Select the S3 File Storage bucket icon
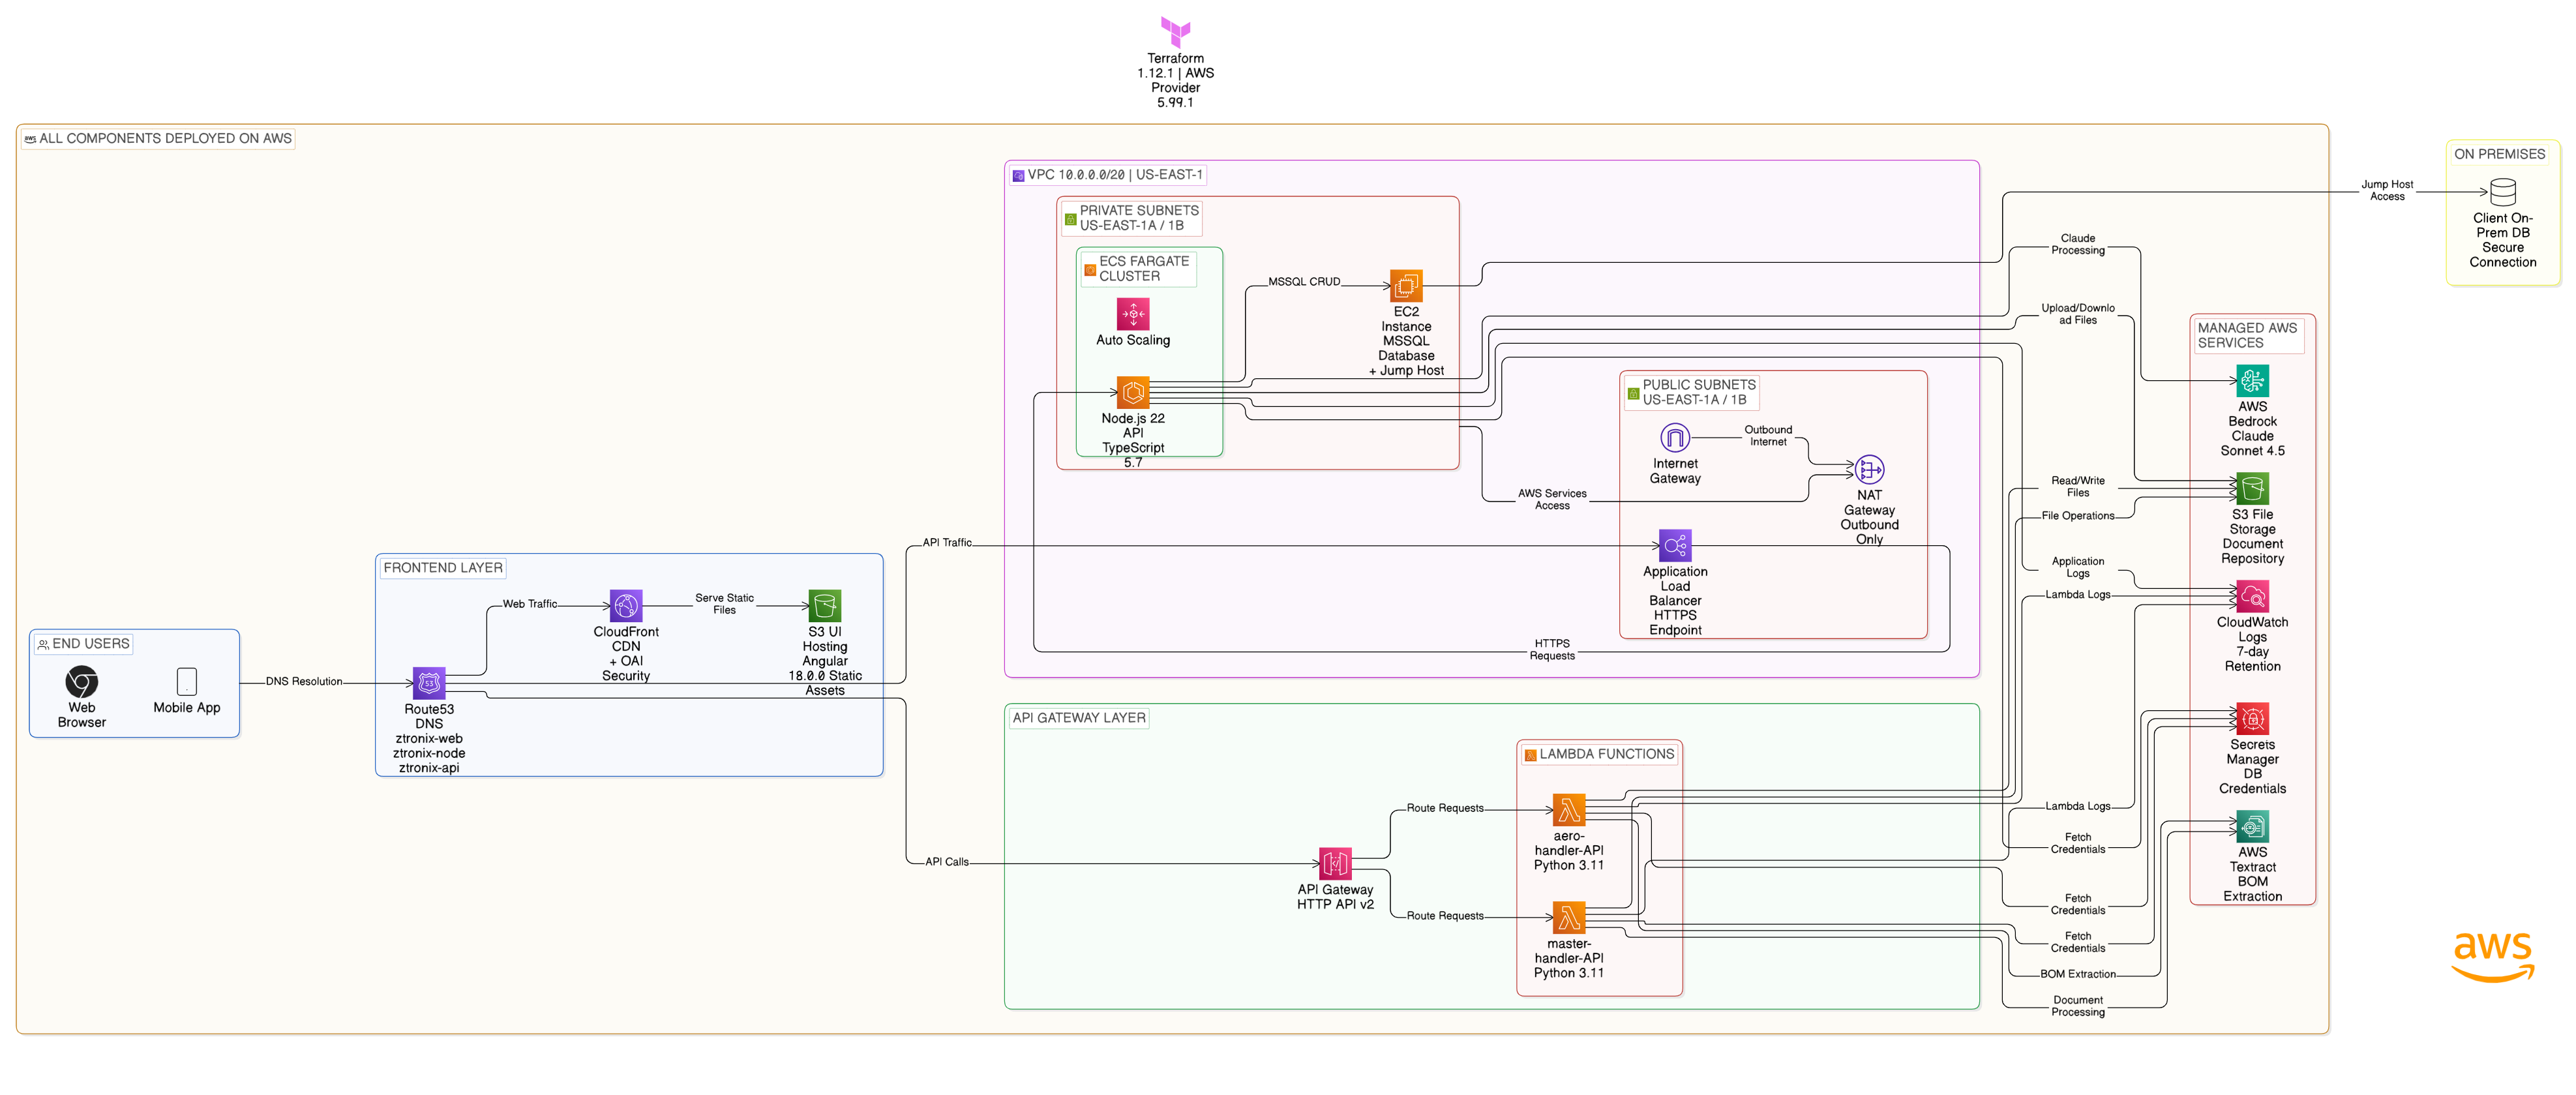This screenshot has height=1095, width=2576. click(x=2252, y=488)
